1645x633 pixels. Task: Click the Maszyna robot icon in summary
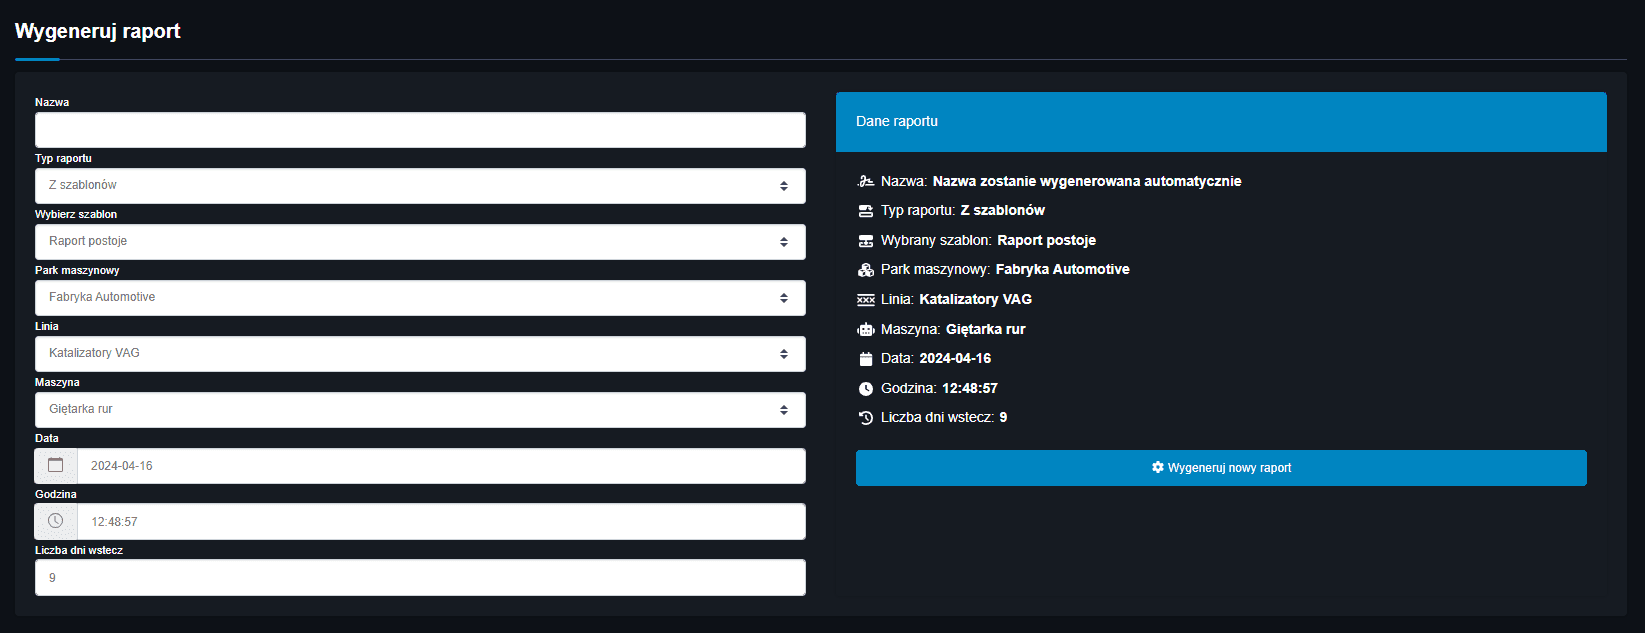point(866,330)
